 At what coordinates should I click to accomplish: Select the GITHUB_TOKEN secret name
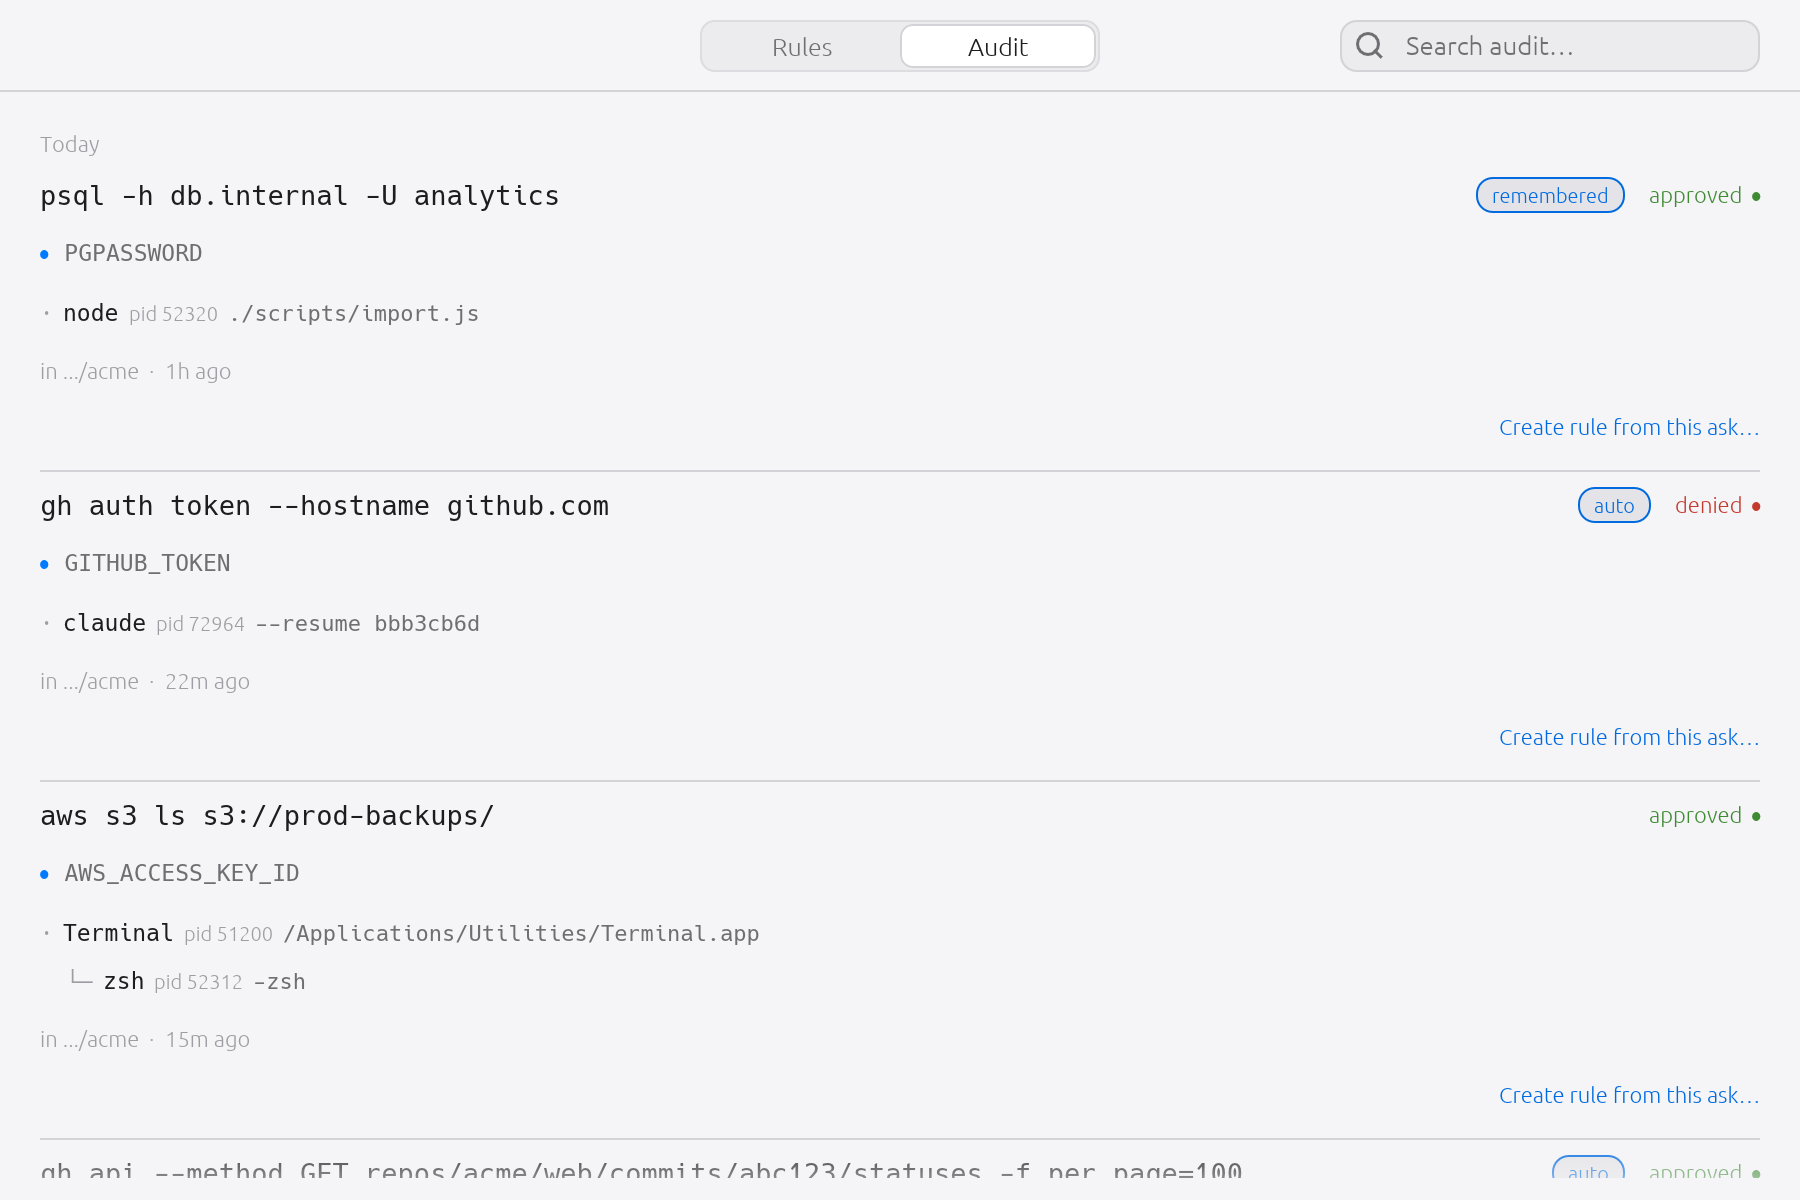147,564
